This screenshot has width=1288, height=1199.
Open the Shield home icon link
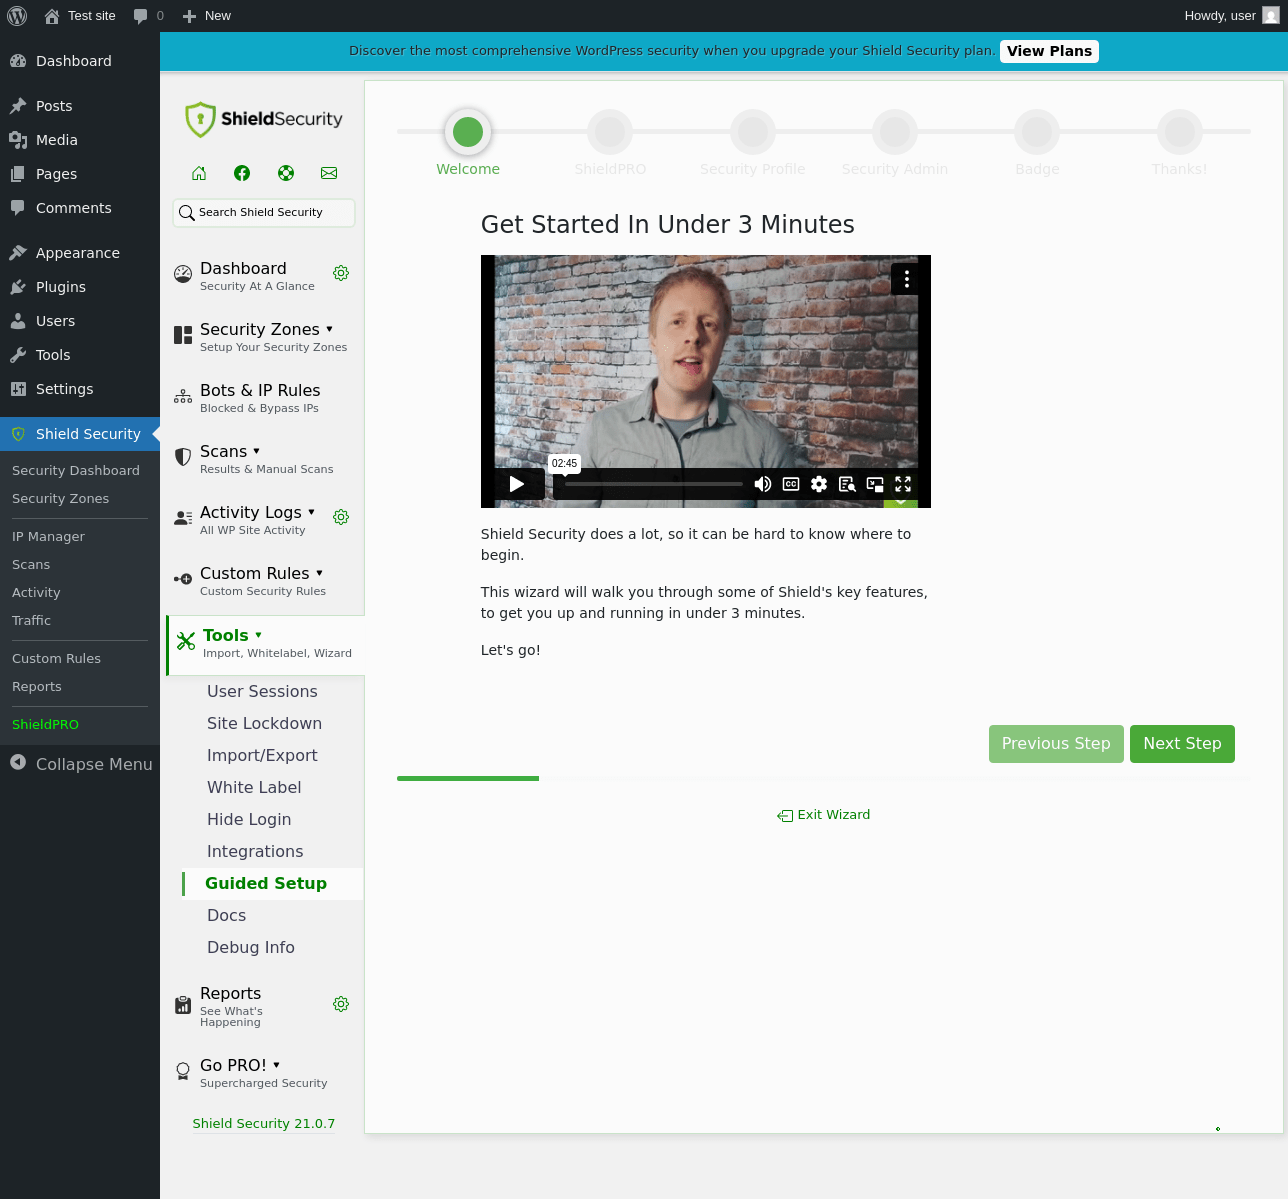[x=199, y=173]
